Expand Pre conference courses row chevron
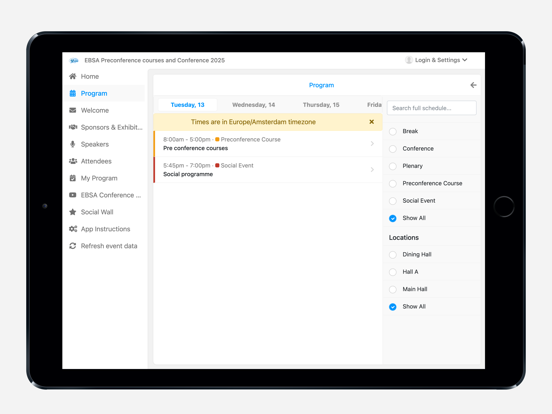This screenshot has width=552, height=414. pos(372,144)
